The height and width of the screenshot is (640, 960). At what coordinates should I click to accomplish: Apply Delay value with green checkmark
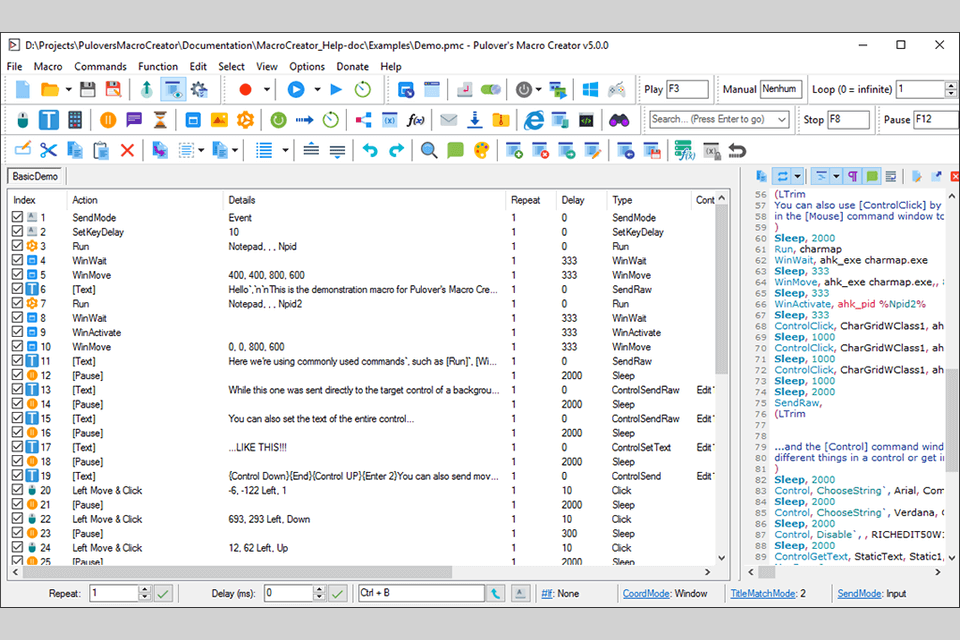coord(339,593)
